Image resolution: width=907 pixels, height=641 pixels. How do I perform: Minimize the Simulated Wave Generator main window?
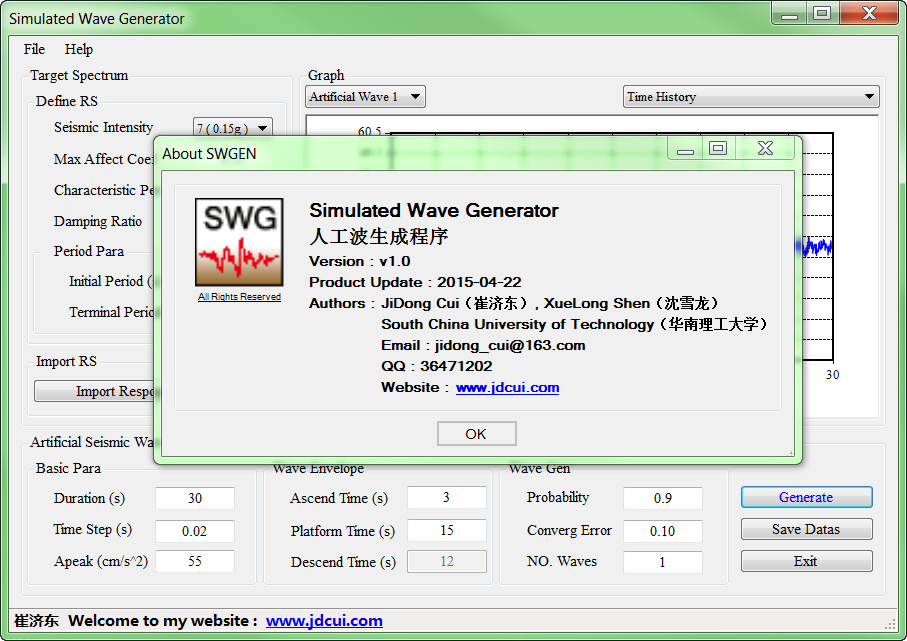click(789, 13)
